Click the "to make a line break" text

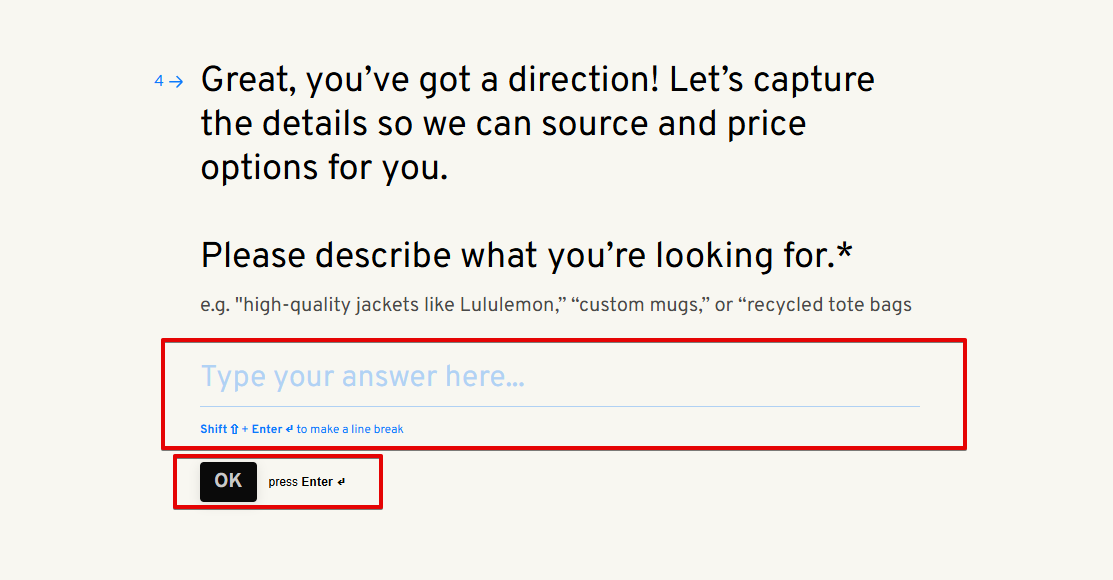[x=350, y=429]
